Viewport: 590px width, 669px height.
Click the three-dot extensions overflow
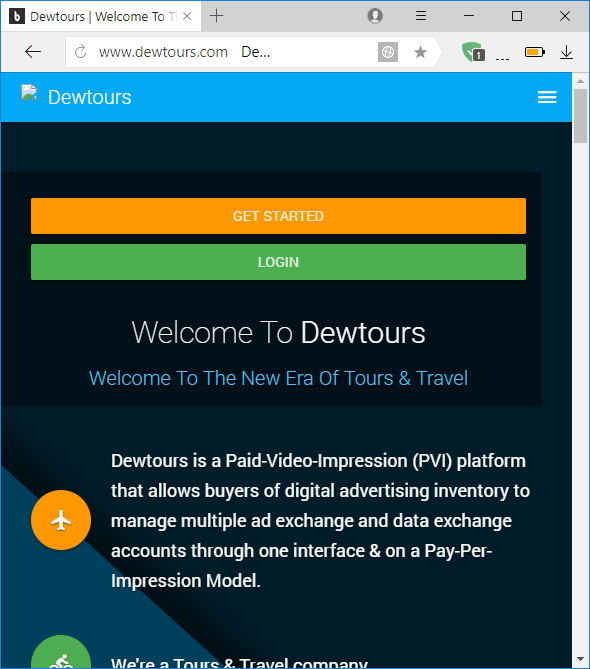[503, 59]
